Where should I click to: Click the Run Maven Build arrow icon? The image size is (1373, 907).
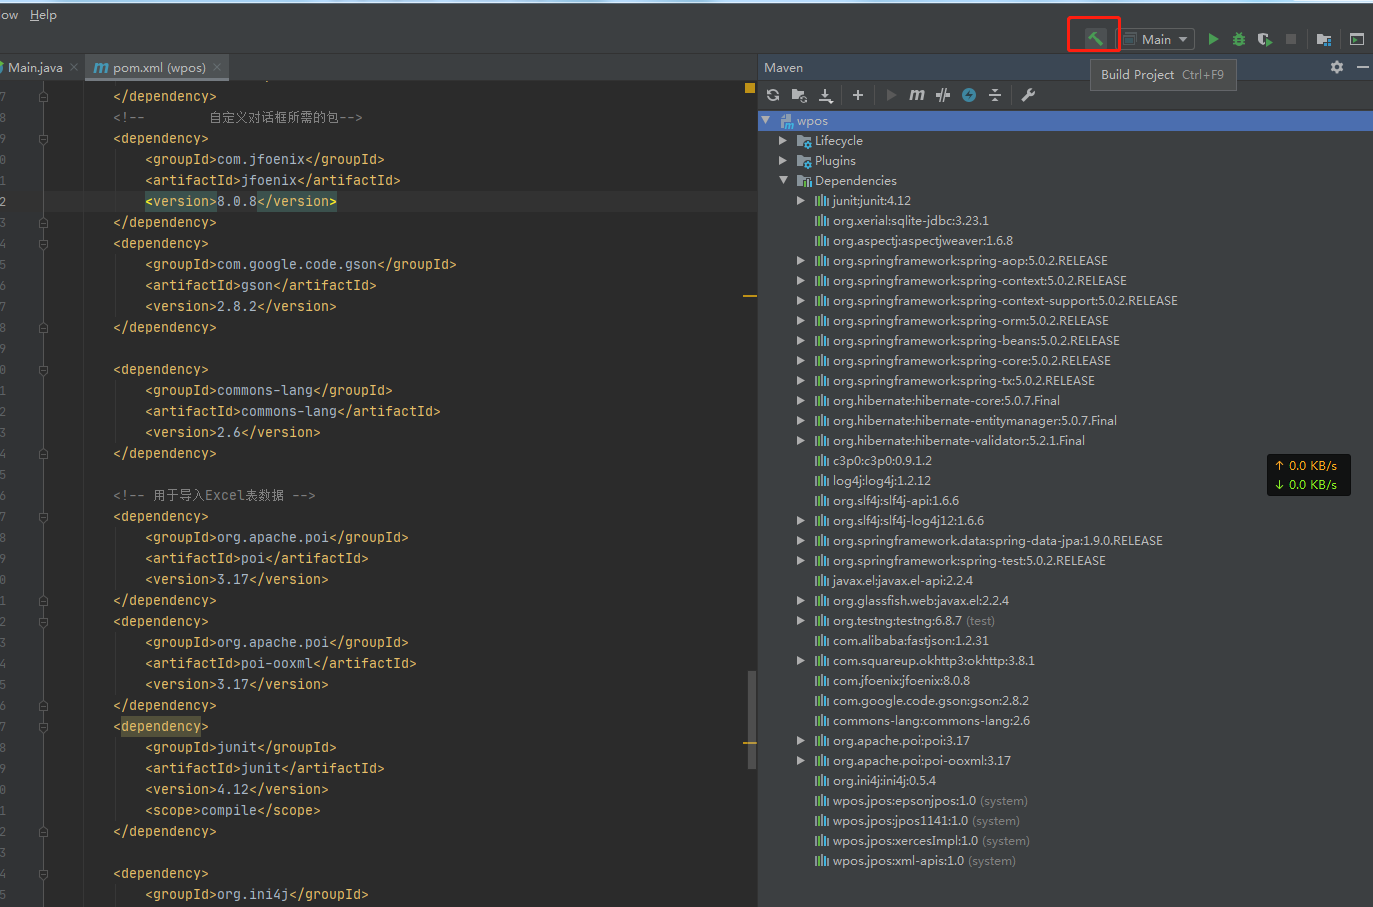[x=891, y=95]
